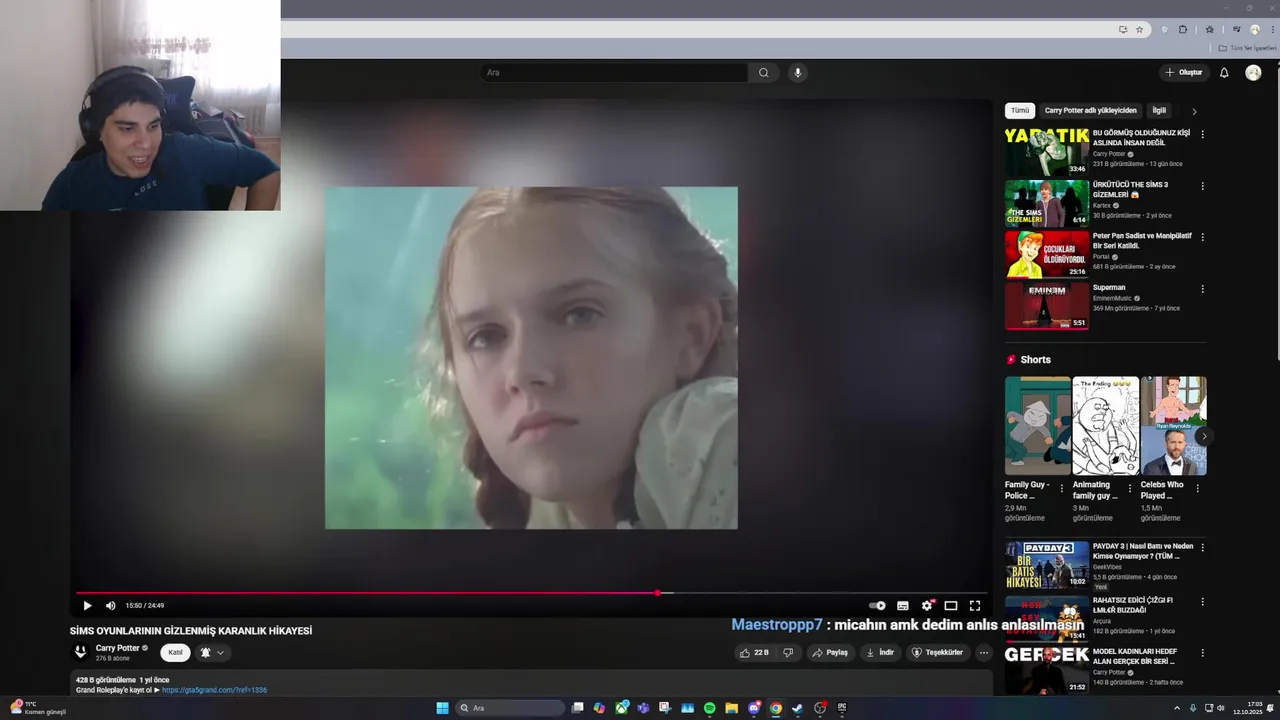Open the Animating family guy short
The image size is (1280, 720).
pos(1105,426)
